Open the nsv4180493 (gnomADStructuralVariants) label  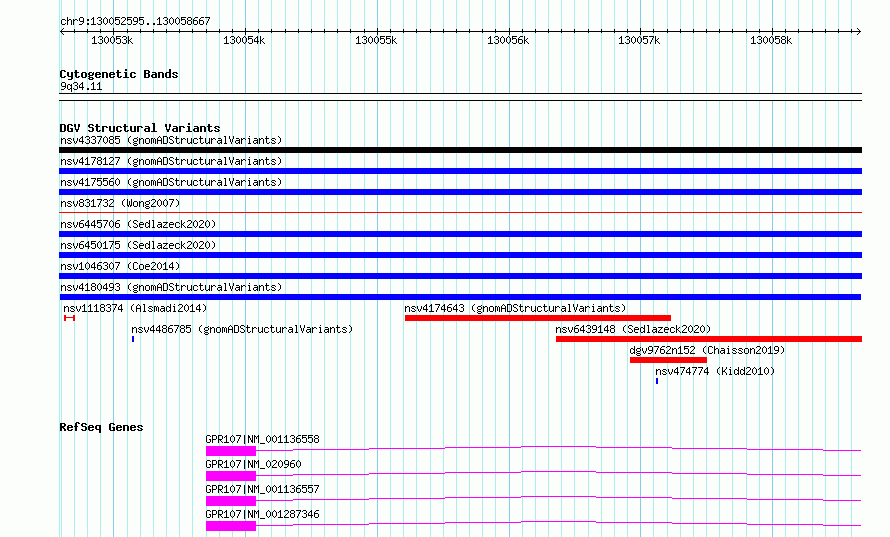tap(171, 287)
